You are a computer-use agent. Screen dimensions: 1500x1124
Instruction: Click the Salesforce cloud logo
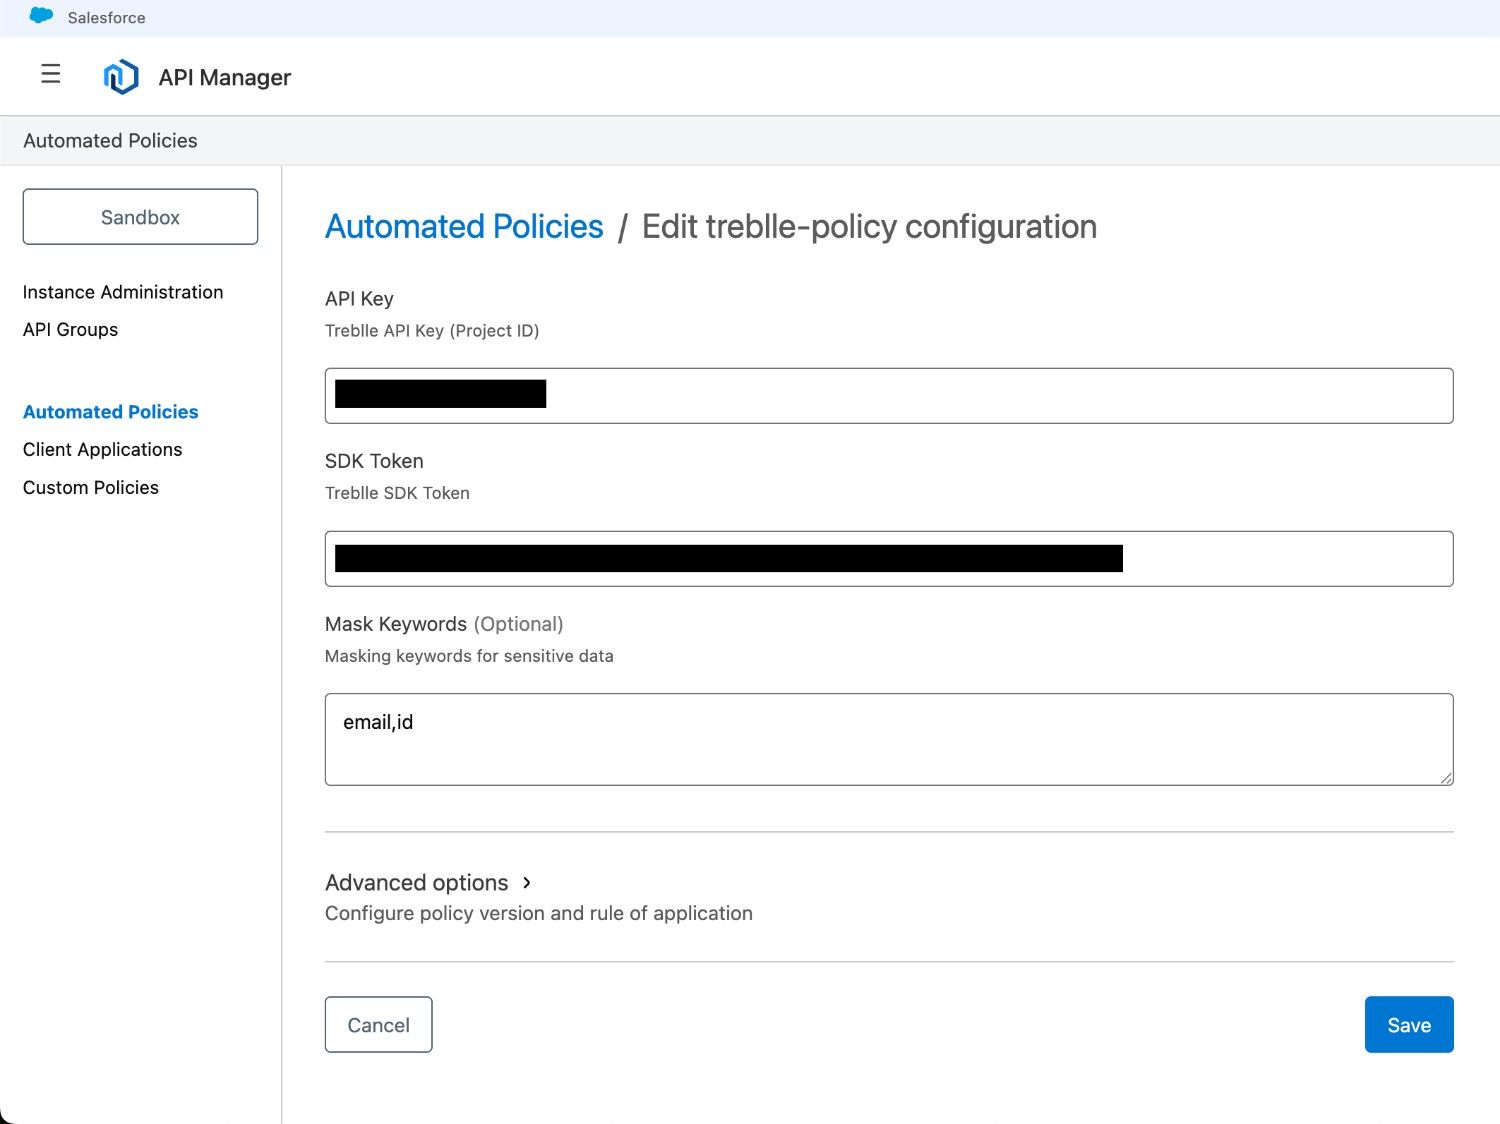[40, 16]
